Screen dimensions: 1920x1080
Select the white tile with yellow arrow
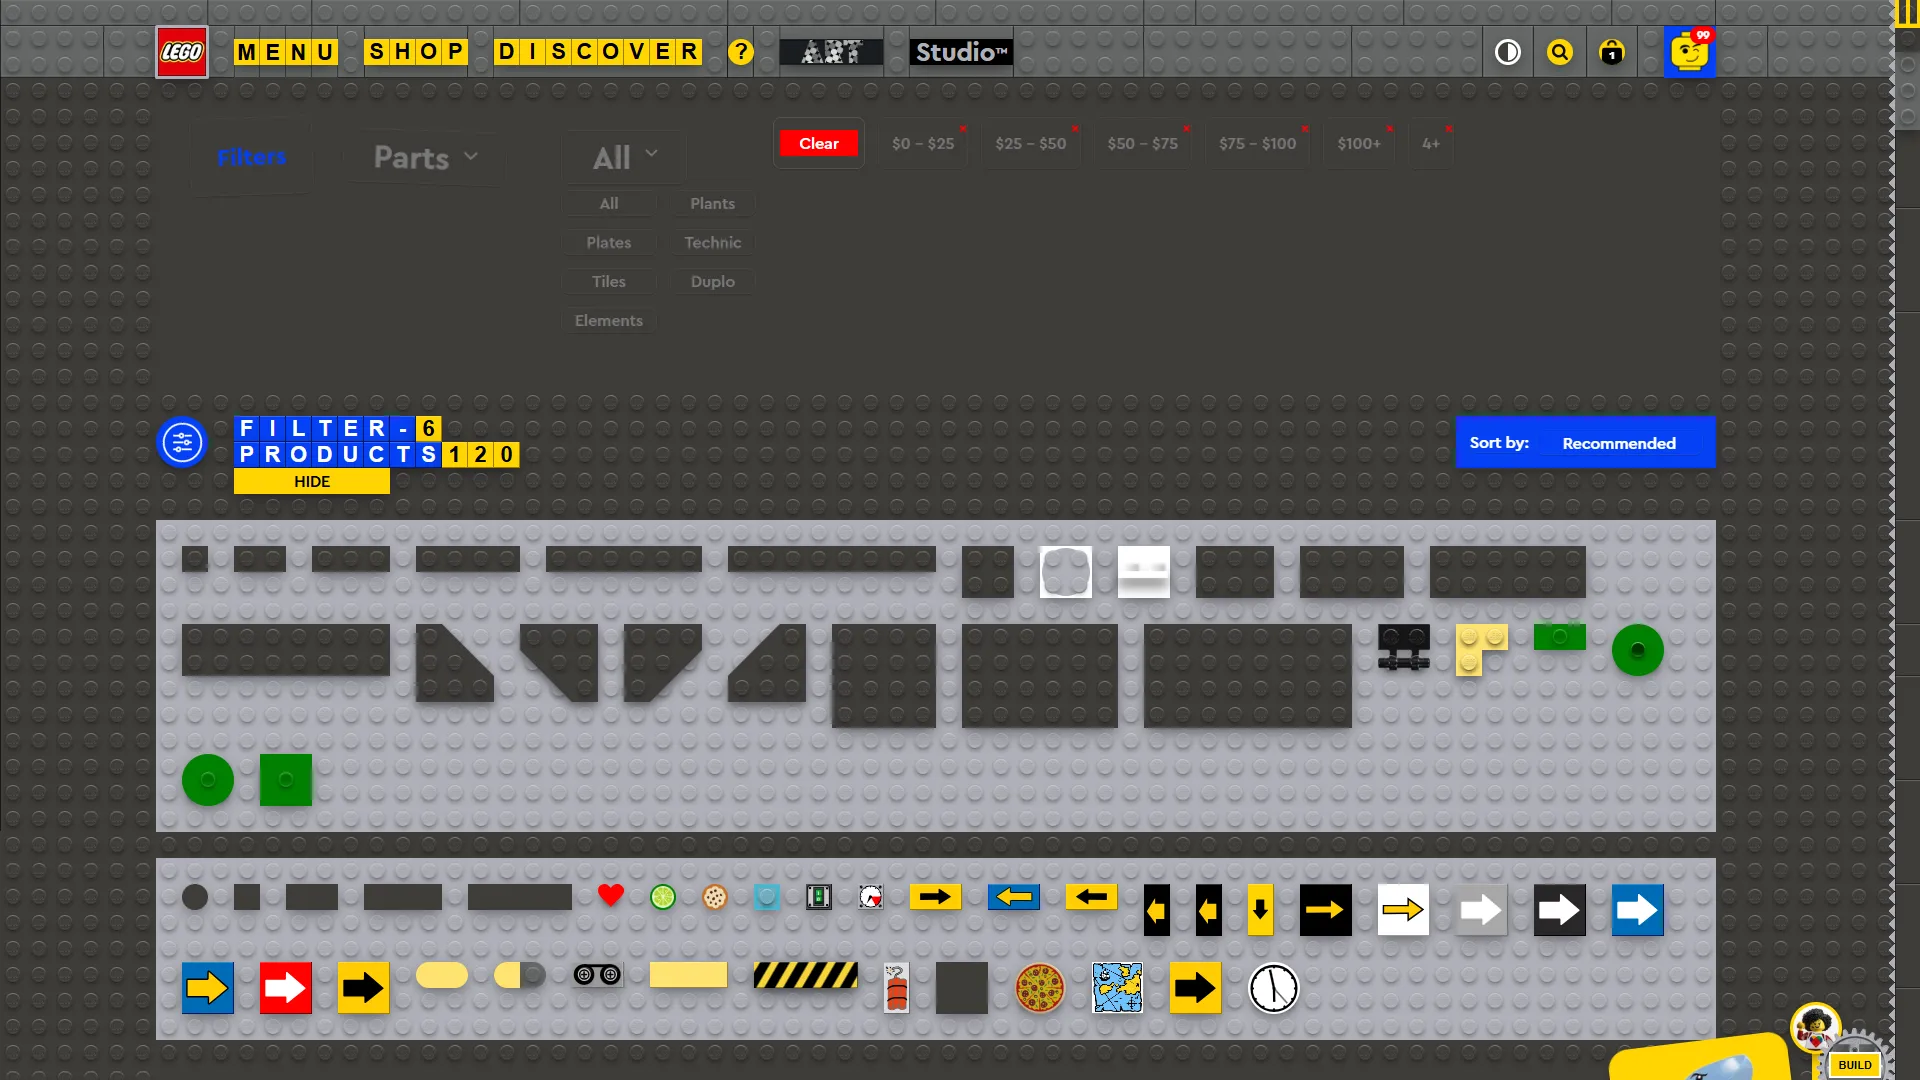[x=1404, y=910]
